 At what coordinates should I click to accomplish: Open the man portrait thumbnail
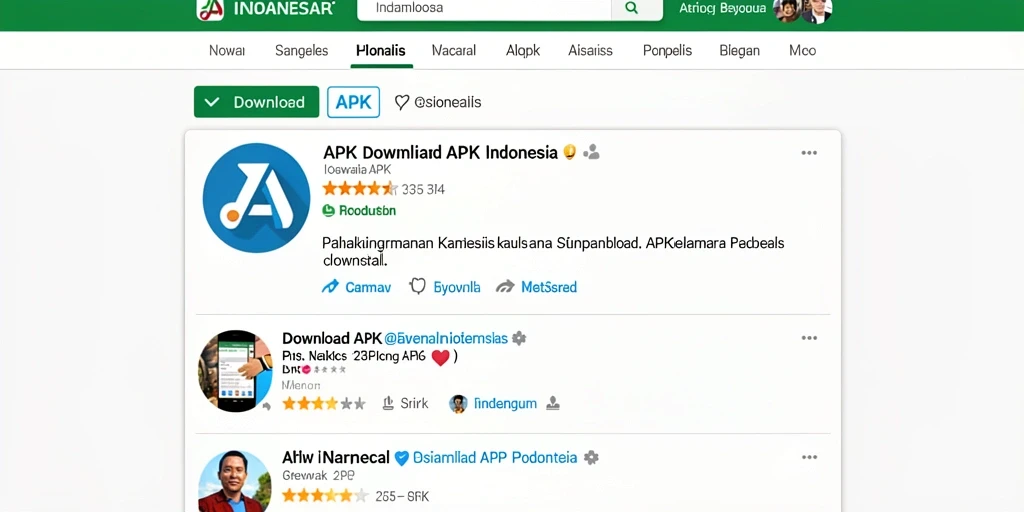234,482
